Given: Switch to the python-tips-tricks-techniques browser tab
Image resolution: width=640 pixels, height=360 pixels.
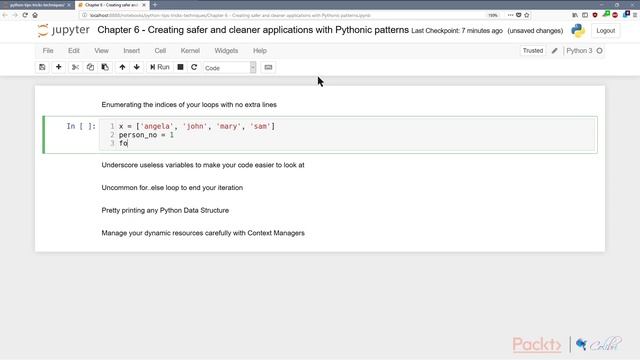Looking at the screenshot, I should (x=37, y=5).
